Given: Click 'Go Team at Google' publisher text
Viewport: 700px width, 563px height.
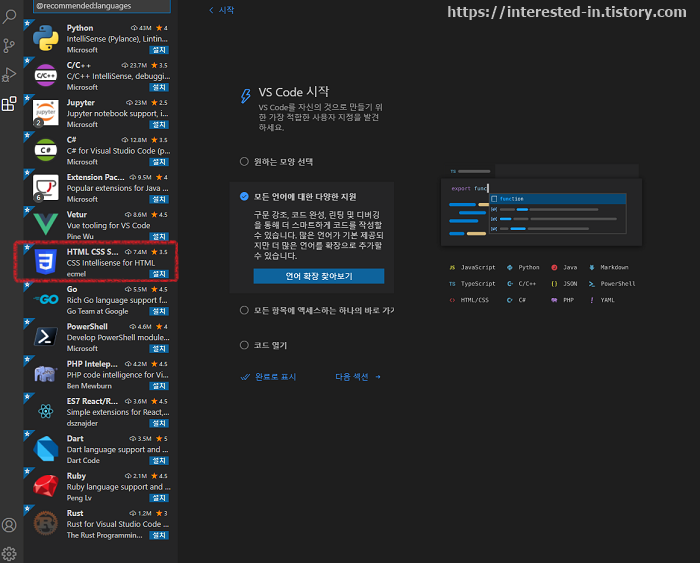Looking at the screenshot, I should tap(97, 311).
